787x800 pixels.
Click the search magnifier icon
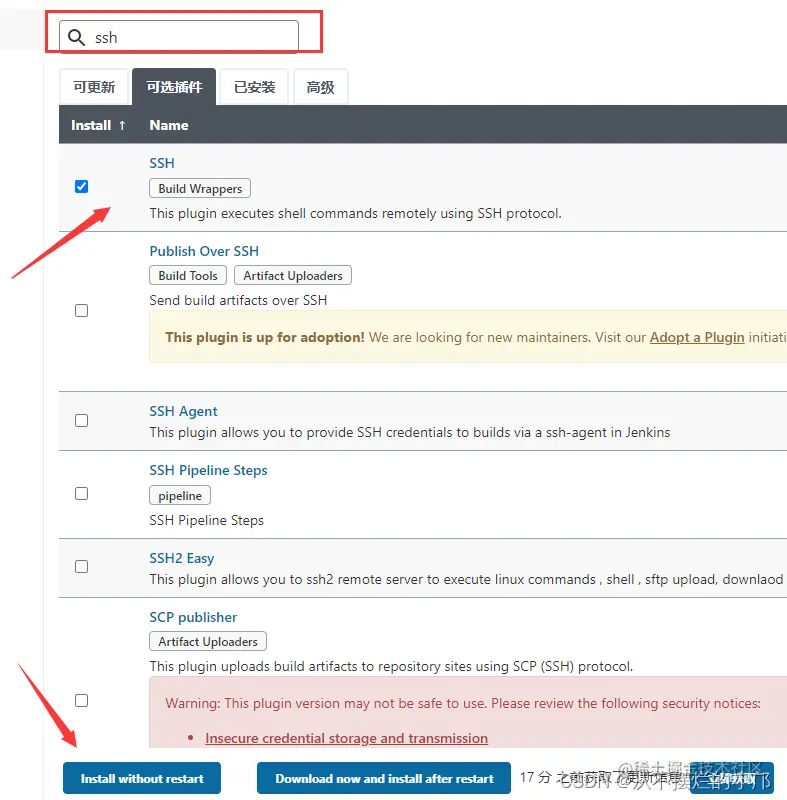(77, 37)
